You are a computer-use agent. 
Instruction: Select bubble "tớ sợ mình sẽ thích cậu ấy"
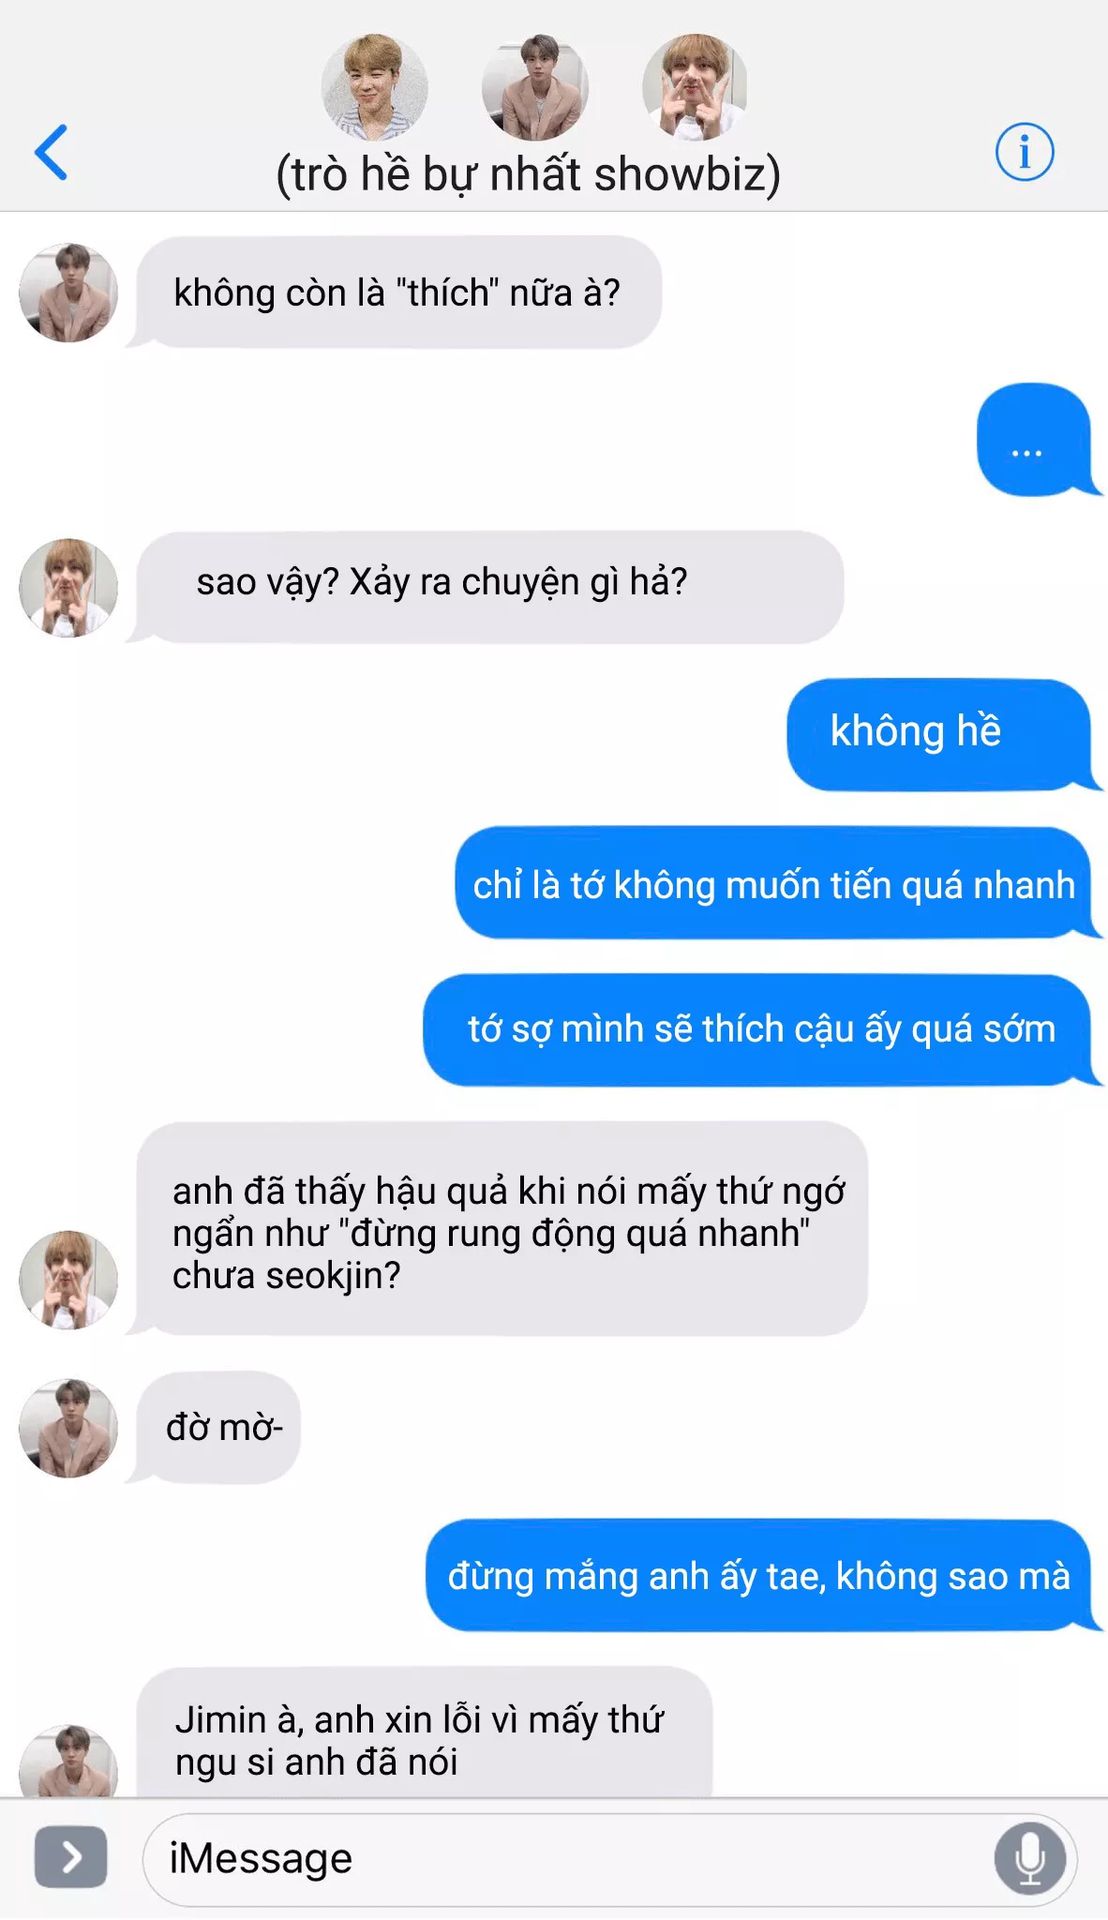pyautogui.click(x=758, y=1030)
